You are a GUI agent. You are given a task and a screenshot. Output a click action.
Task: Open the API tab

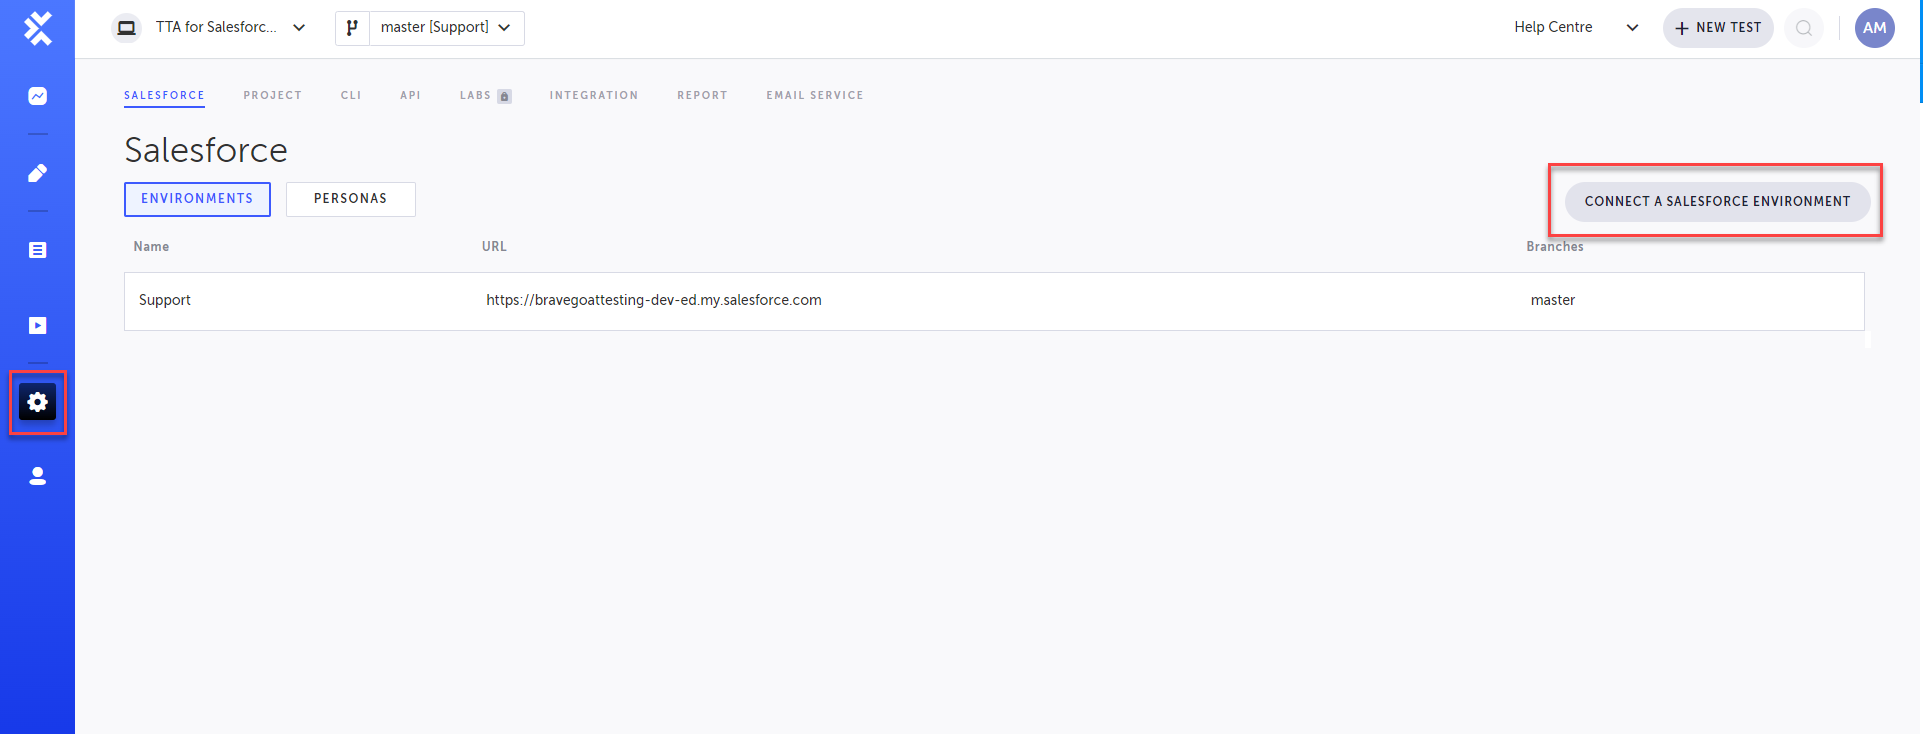(410, 95)
